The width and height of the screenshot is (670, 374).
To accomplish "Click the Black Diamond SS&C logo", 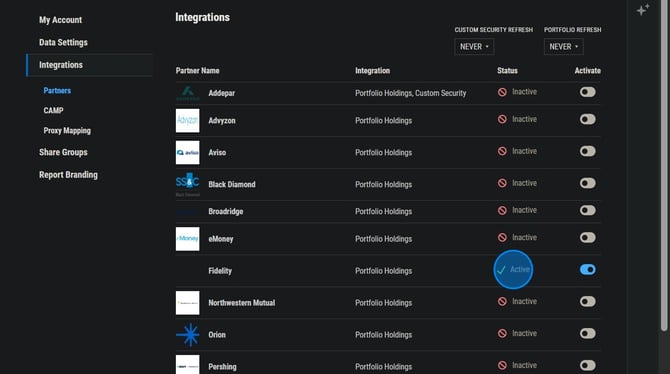I will point(188,184).
